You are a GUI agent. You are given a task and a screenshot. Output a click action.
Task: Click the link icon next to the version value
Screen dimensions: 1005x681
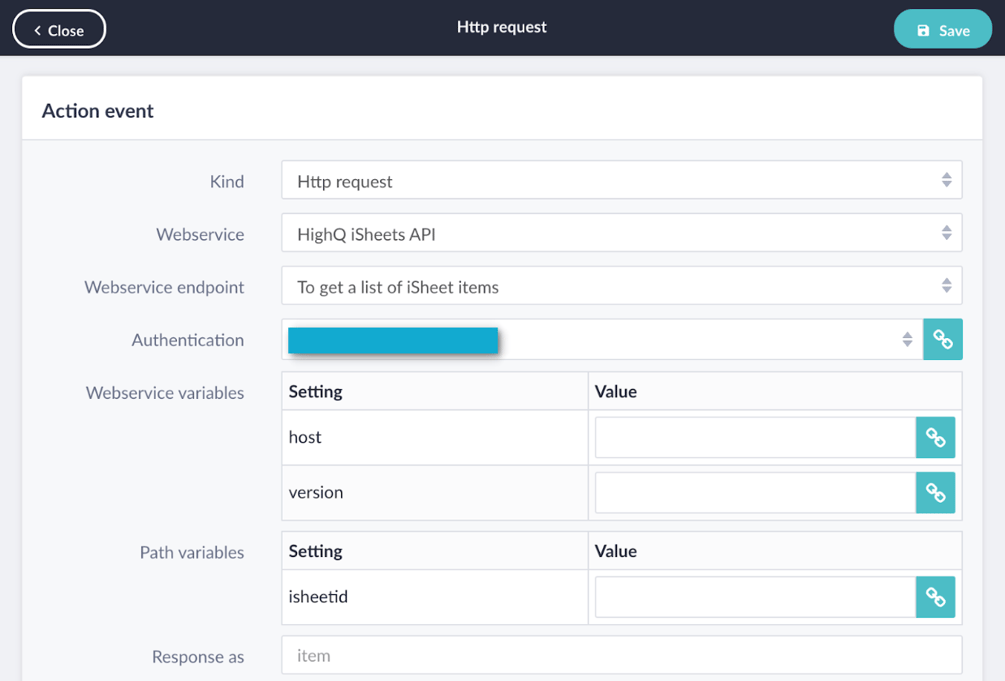pyautogui.click(x=935, y=492)
